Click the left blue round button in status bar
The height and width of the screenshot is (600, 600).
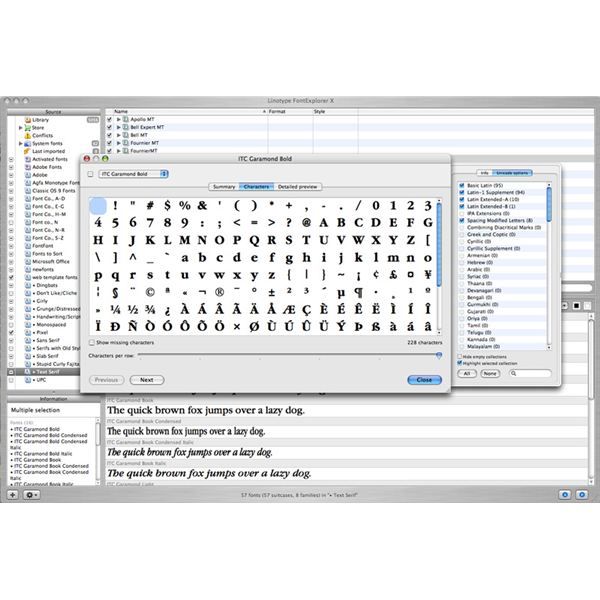565,495
